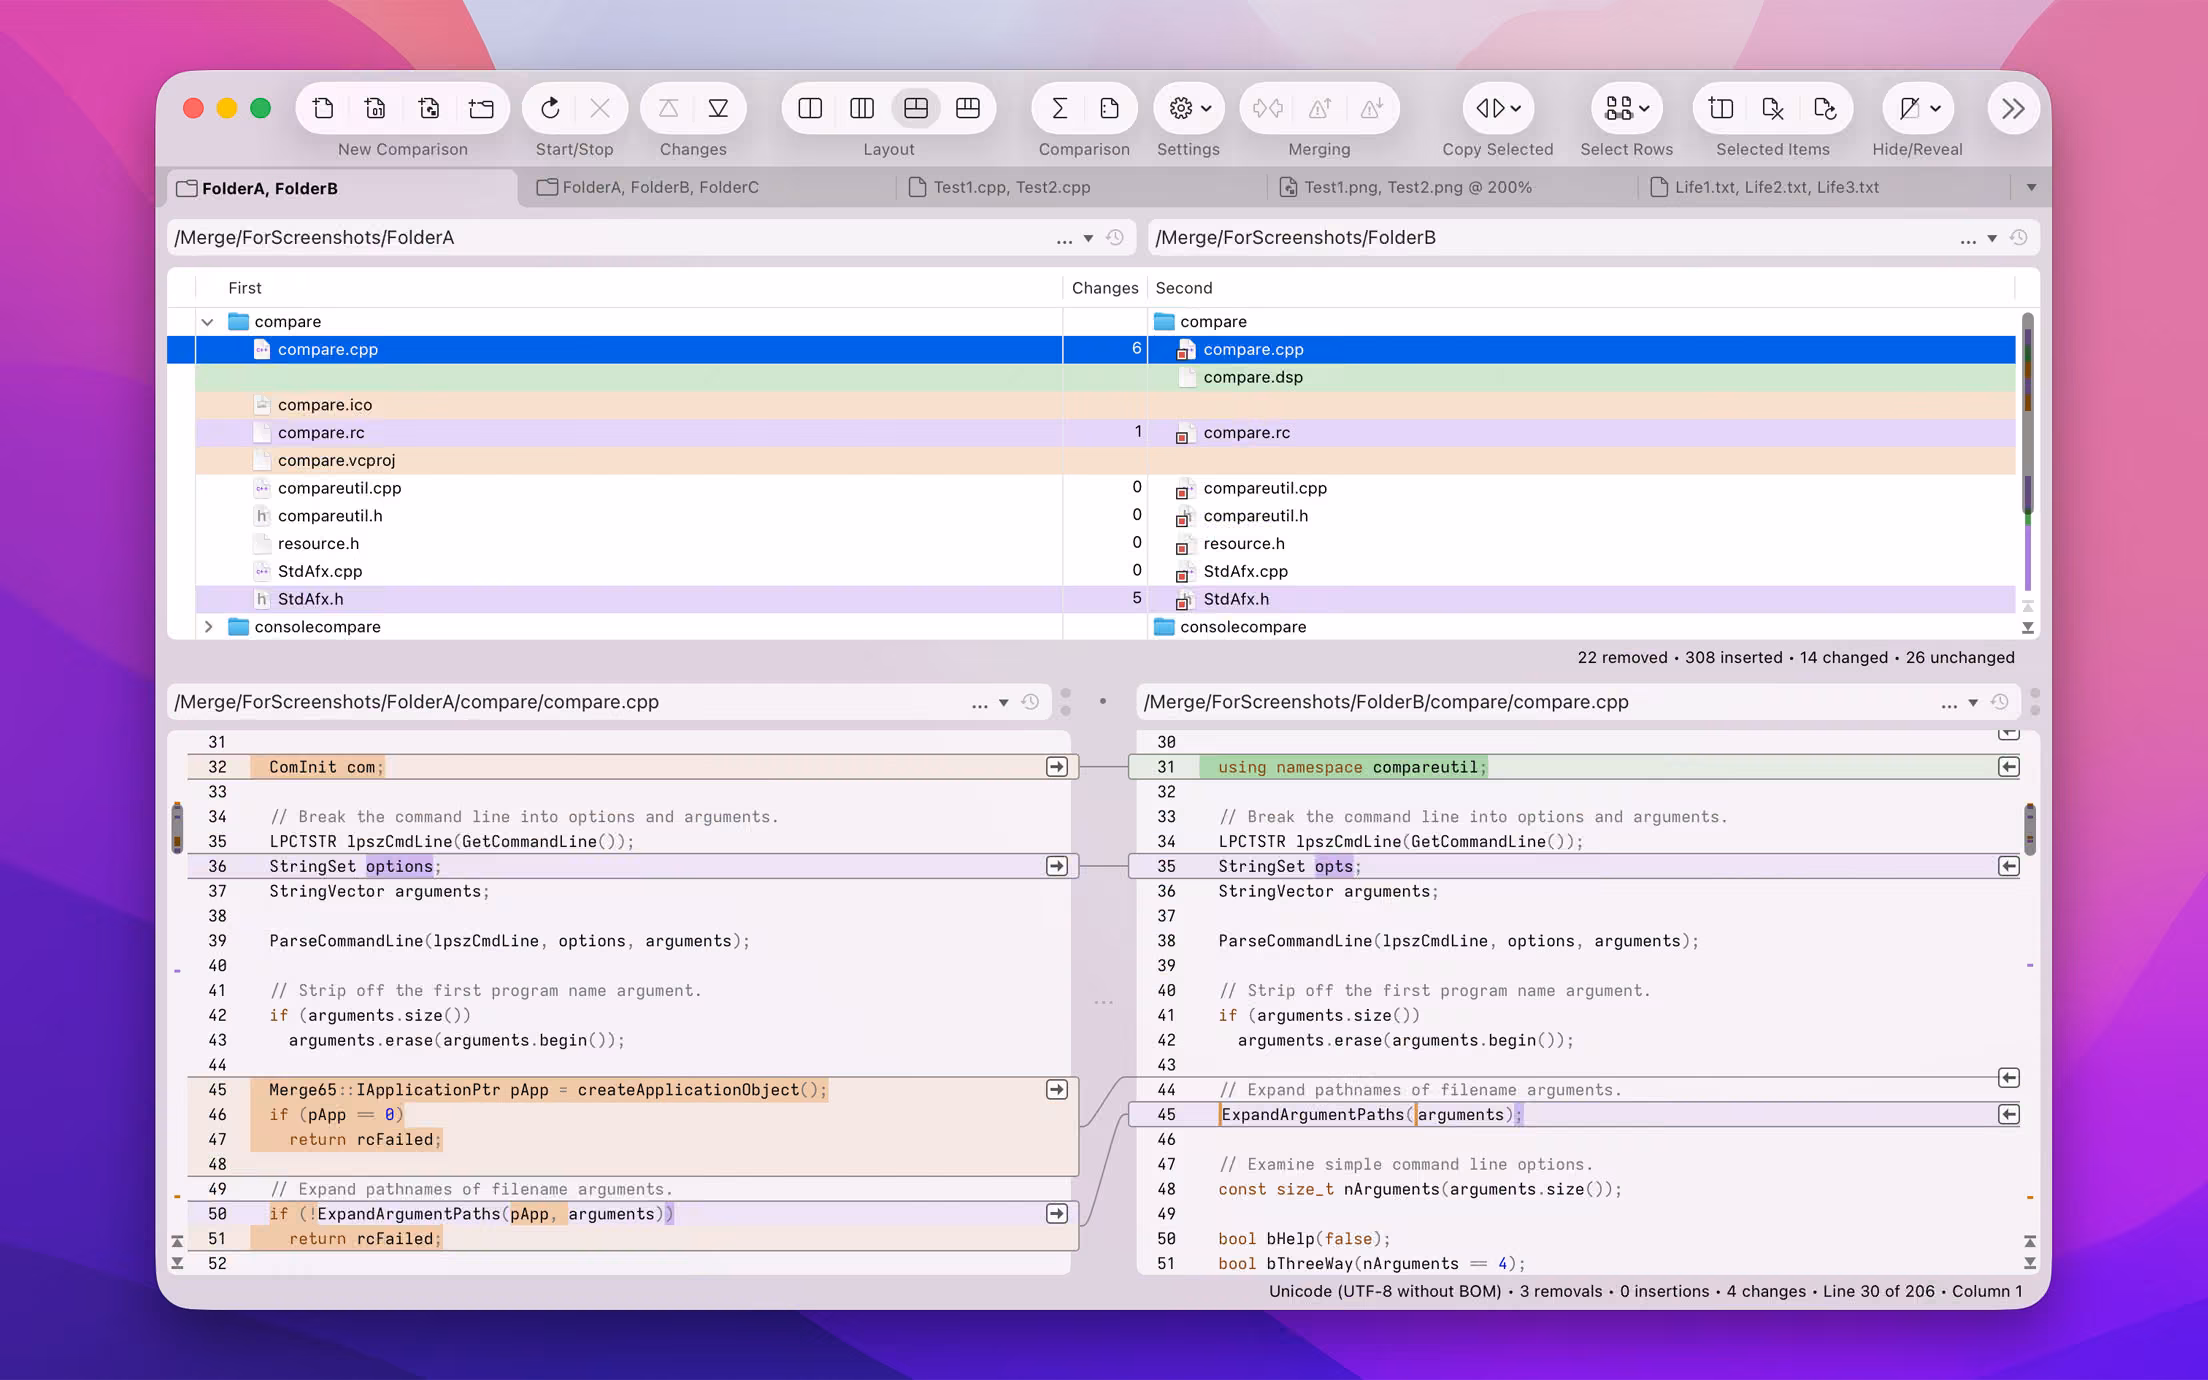Select two-way layout with top pane
This screenshot has height=1380, width=2208.
[915, 108]
